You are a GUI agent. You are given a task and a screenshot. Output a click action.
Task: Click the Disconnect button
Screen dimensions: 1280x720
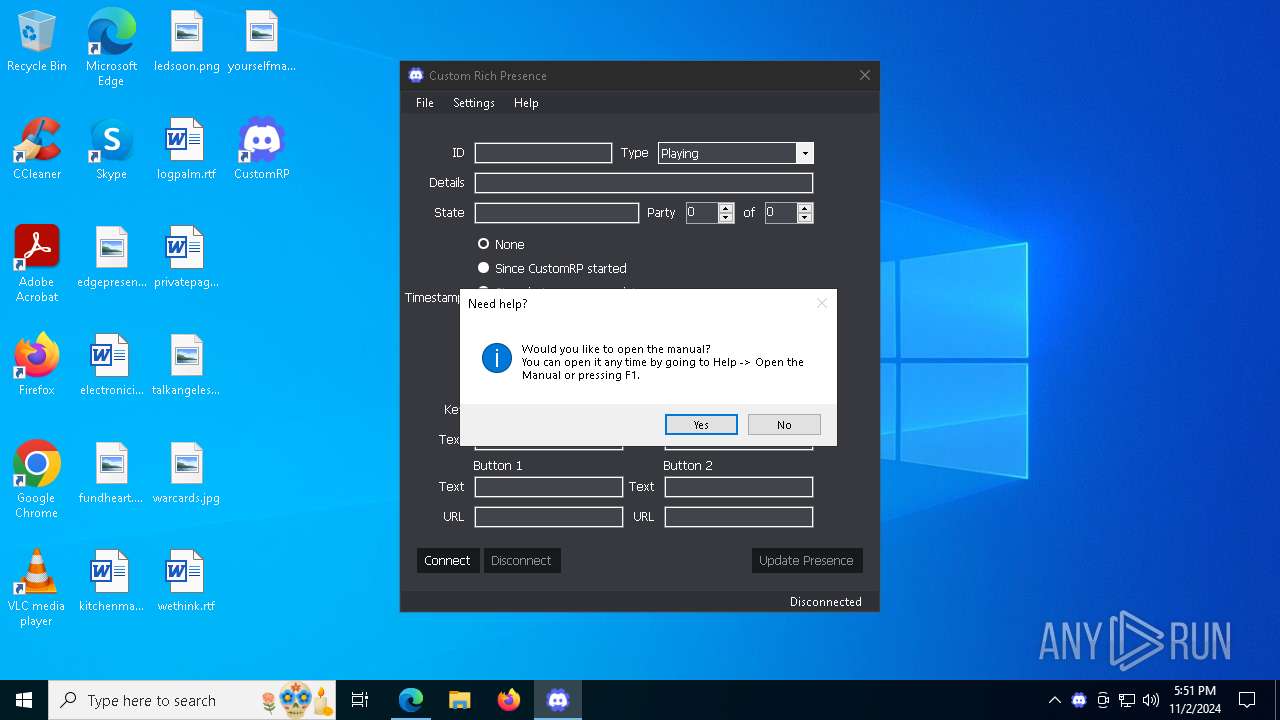point(521,561)
